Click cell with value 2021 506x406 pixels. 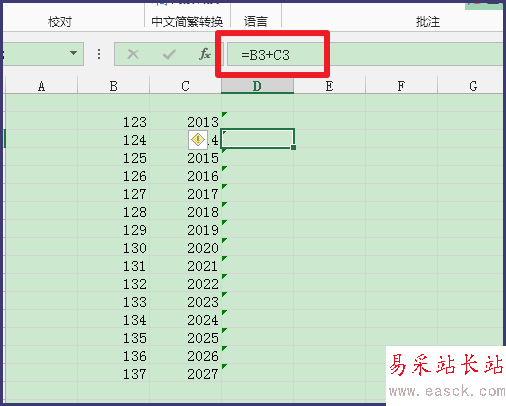tap(185, 265)
